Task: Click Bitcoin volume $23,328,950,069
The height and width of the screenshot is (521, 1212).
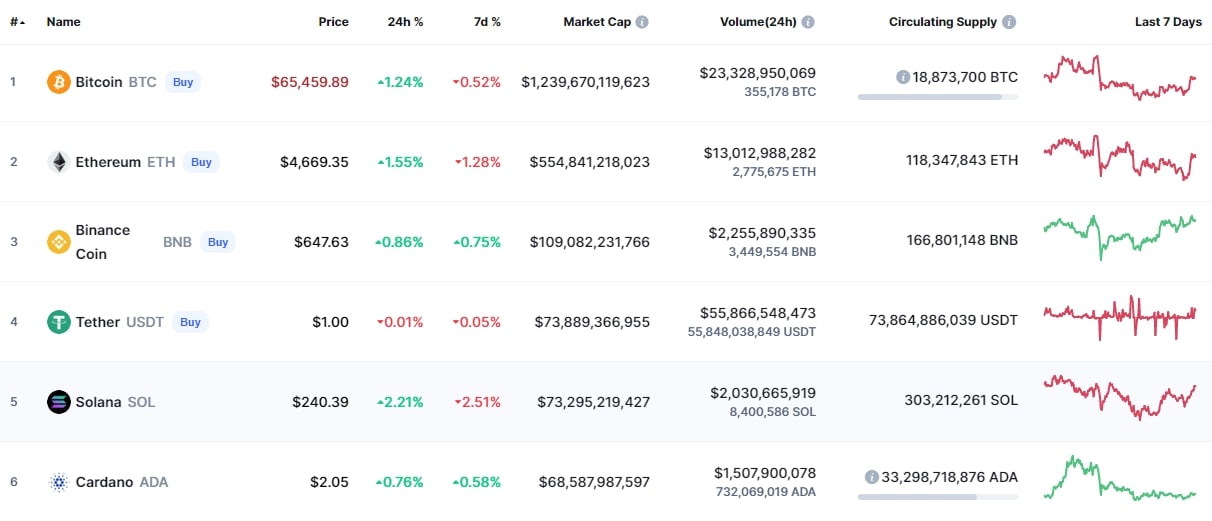Action: pos(758,73)
